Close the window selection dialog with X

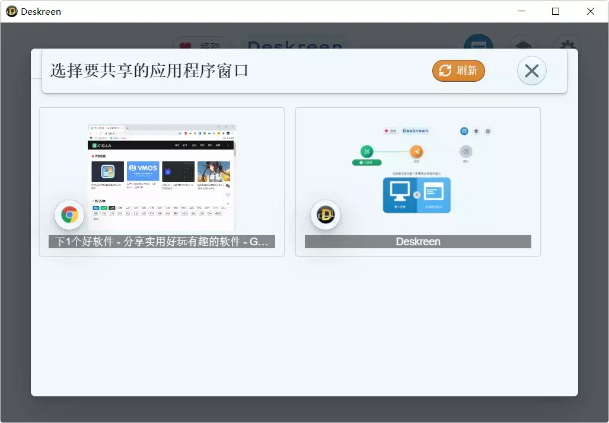pos(532,71)
